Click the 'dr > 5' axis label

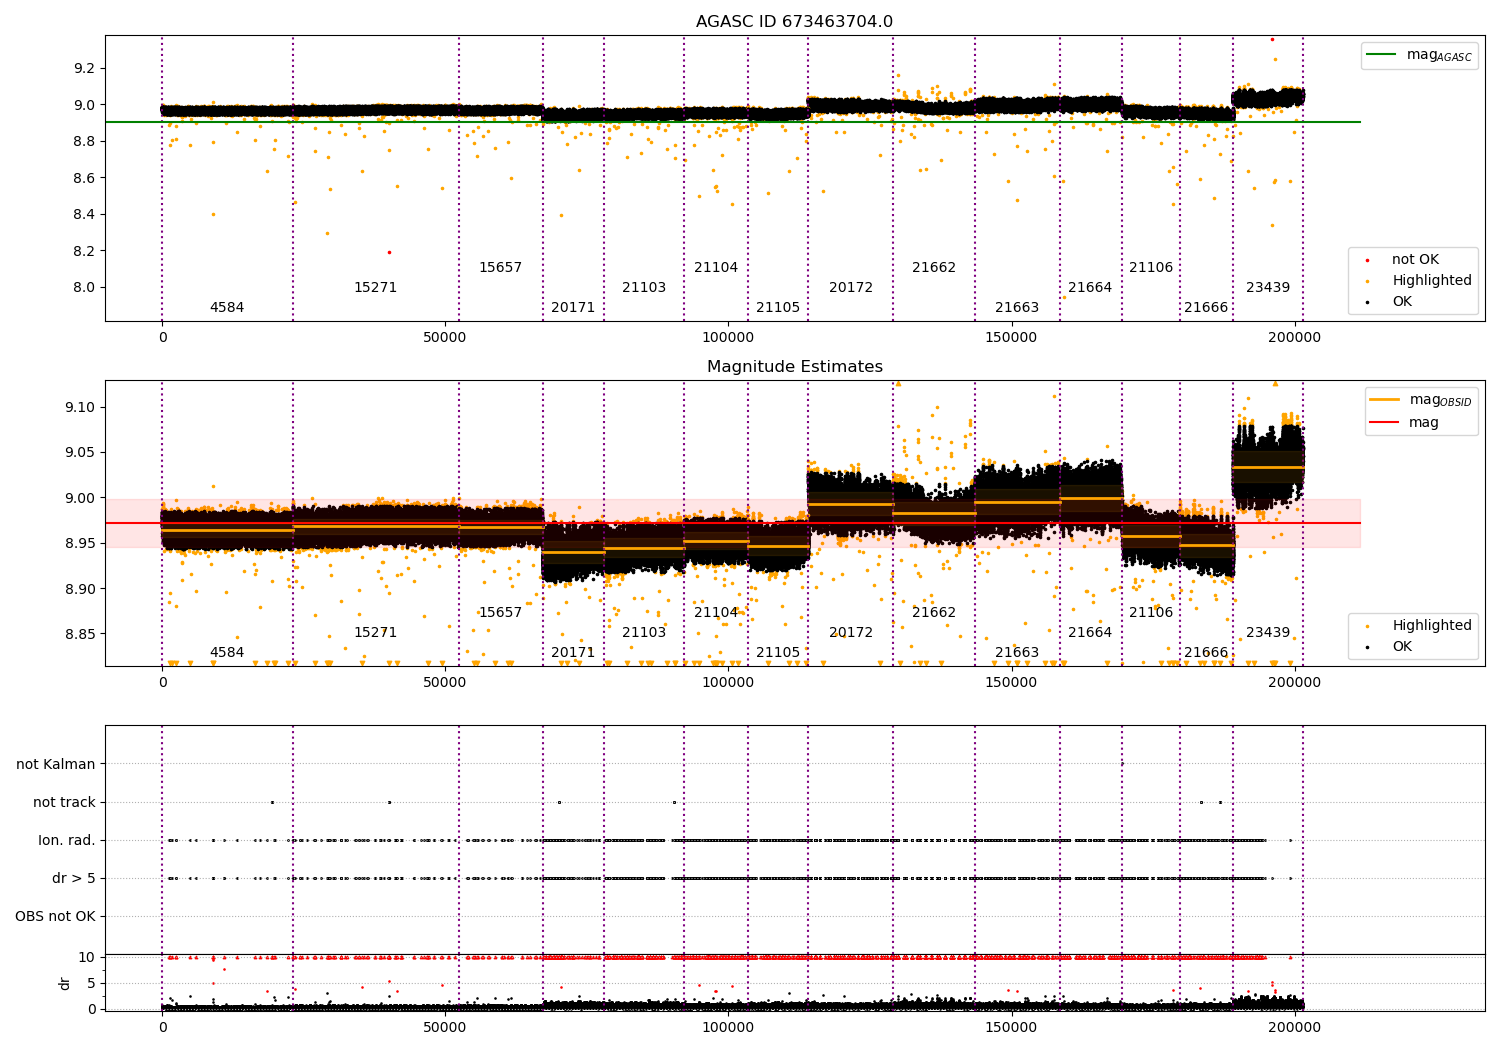pyautogui.click(x=74, y=878)
